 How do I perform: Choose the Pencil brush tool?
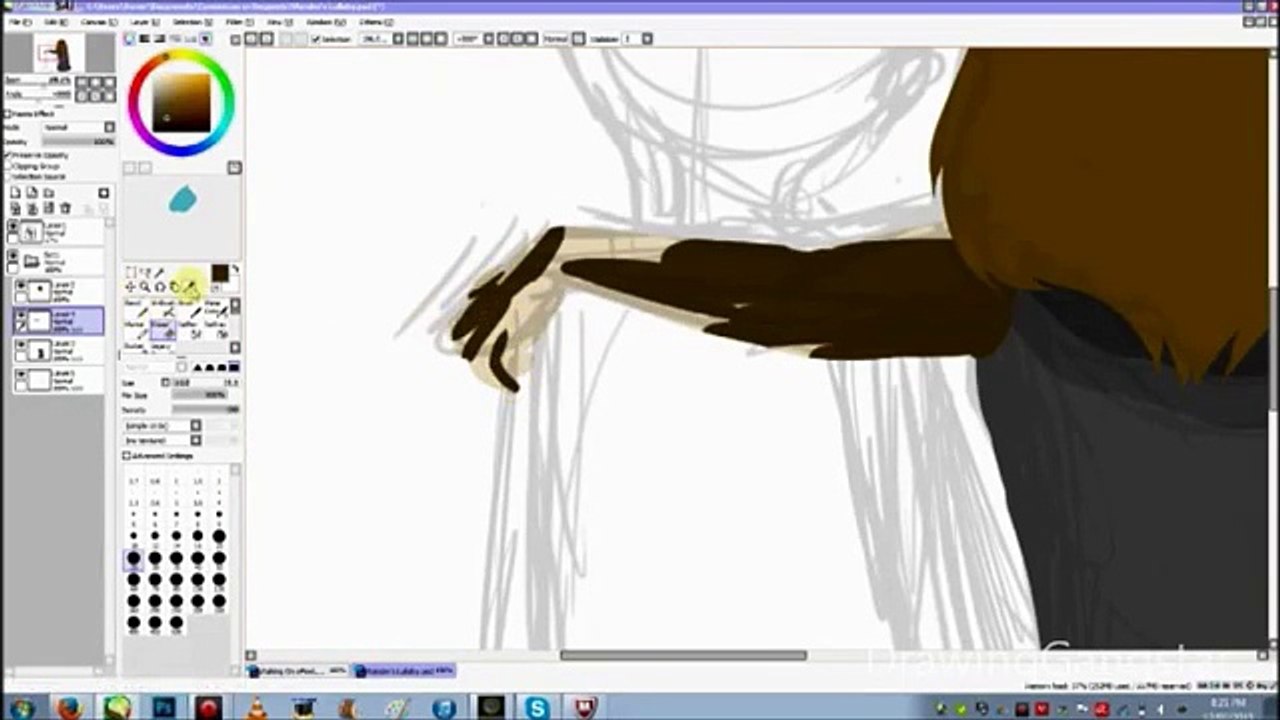pos(136,309)
